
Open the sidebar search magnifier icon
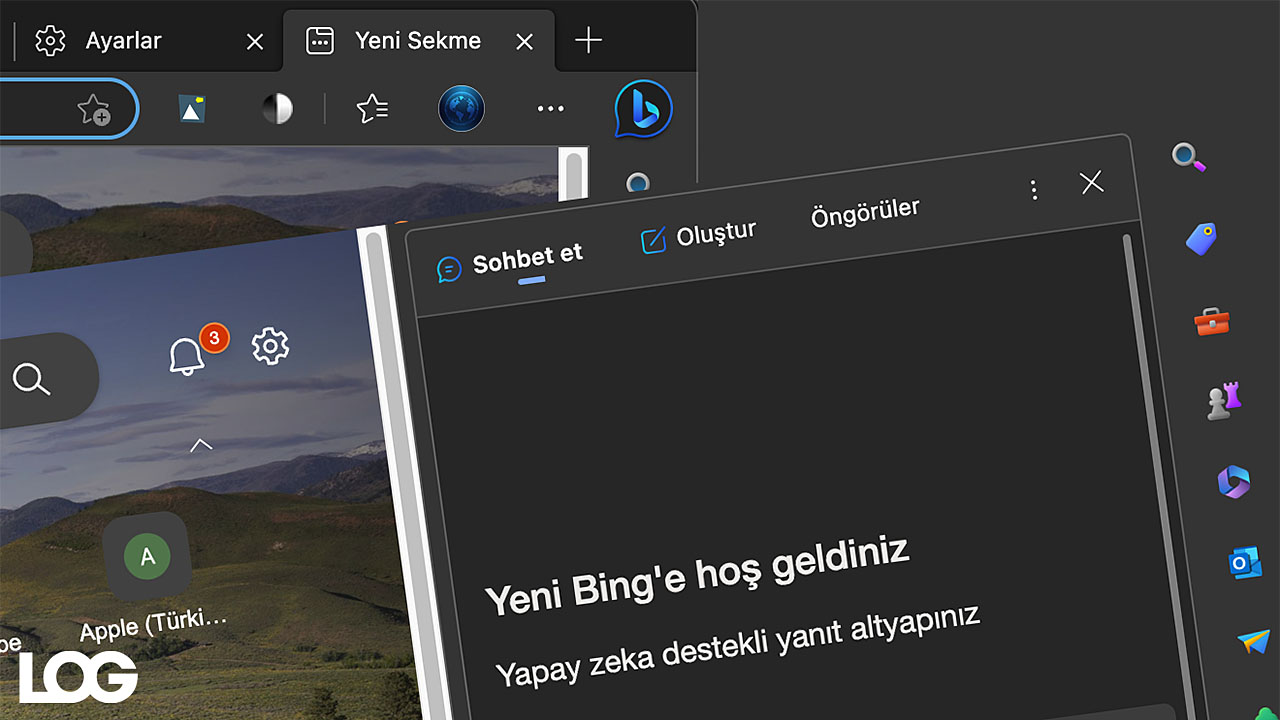pyautogui.click(x=1188, y=157)
